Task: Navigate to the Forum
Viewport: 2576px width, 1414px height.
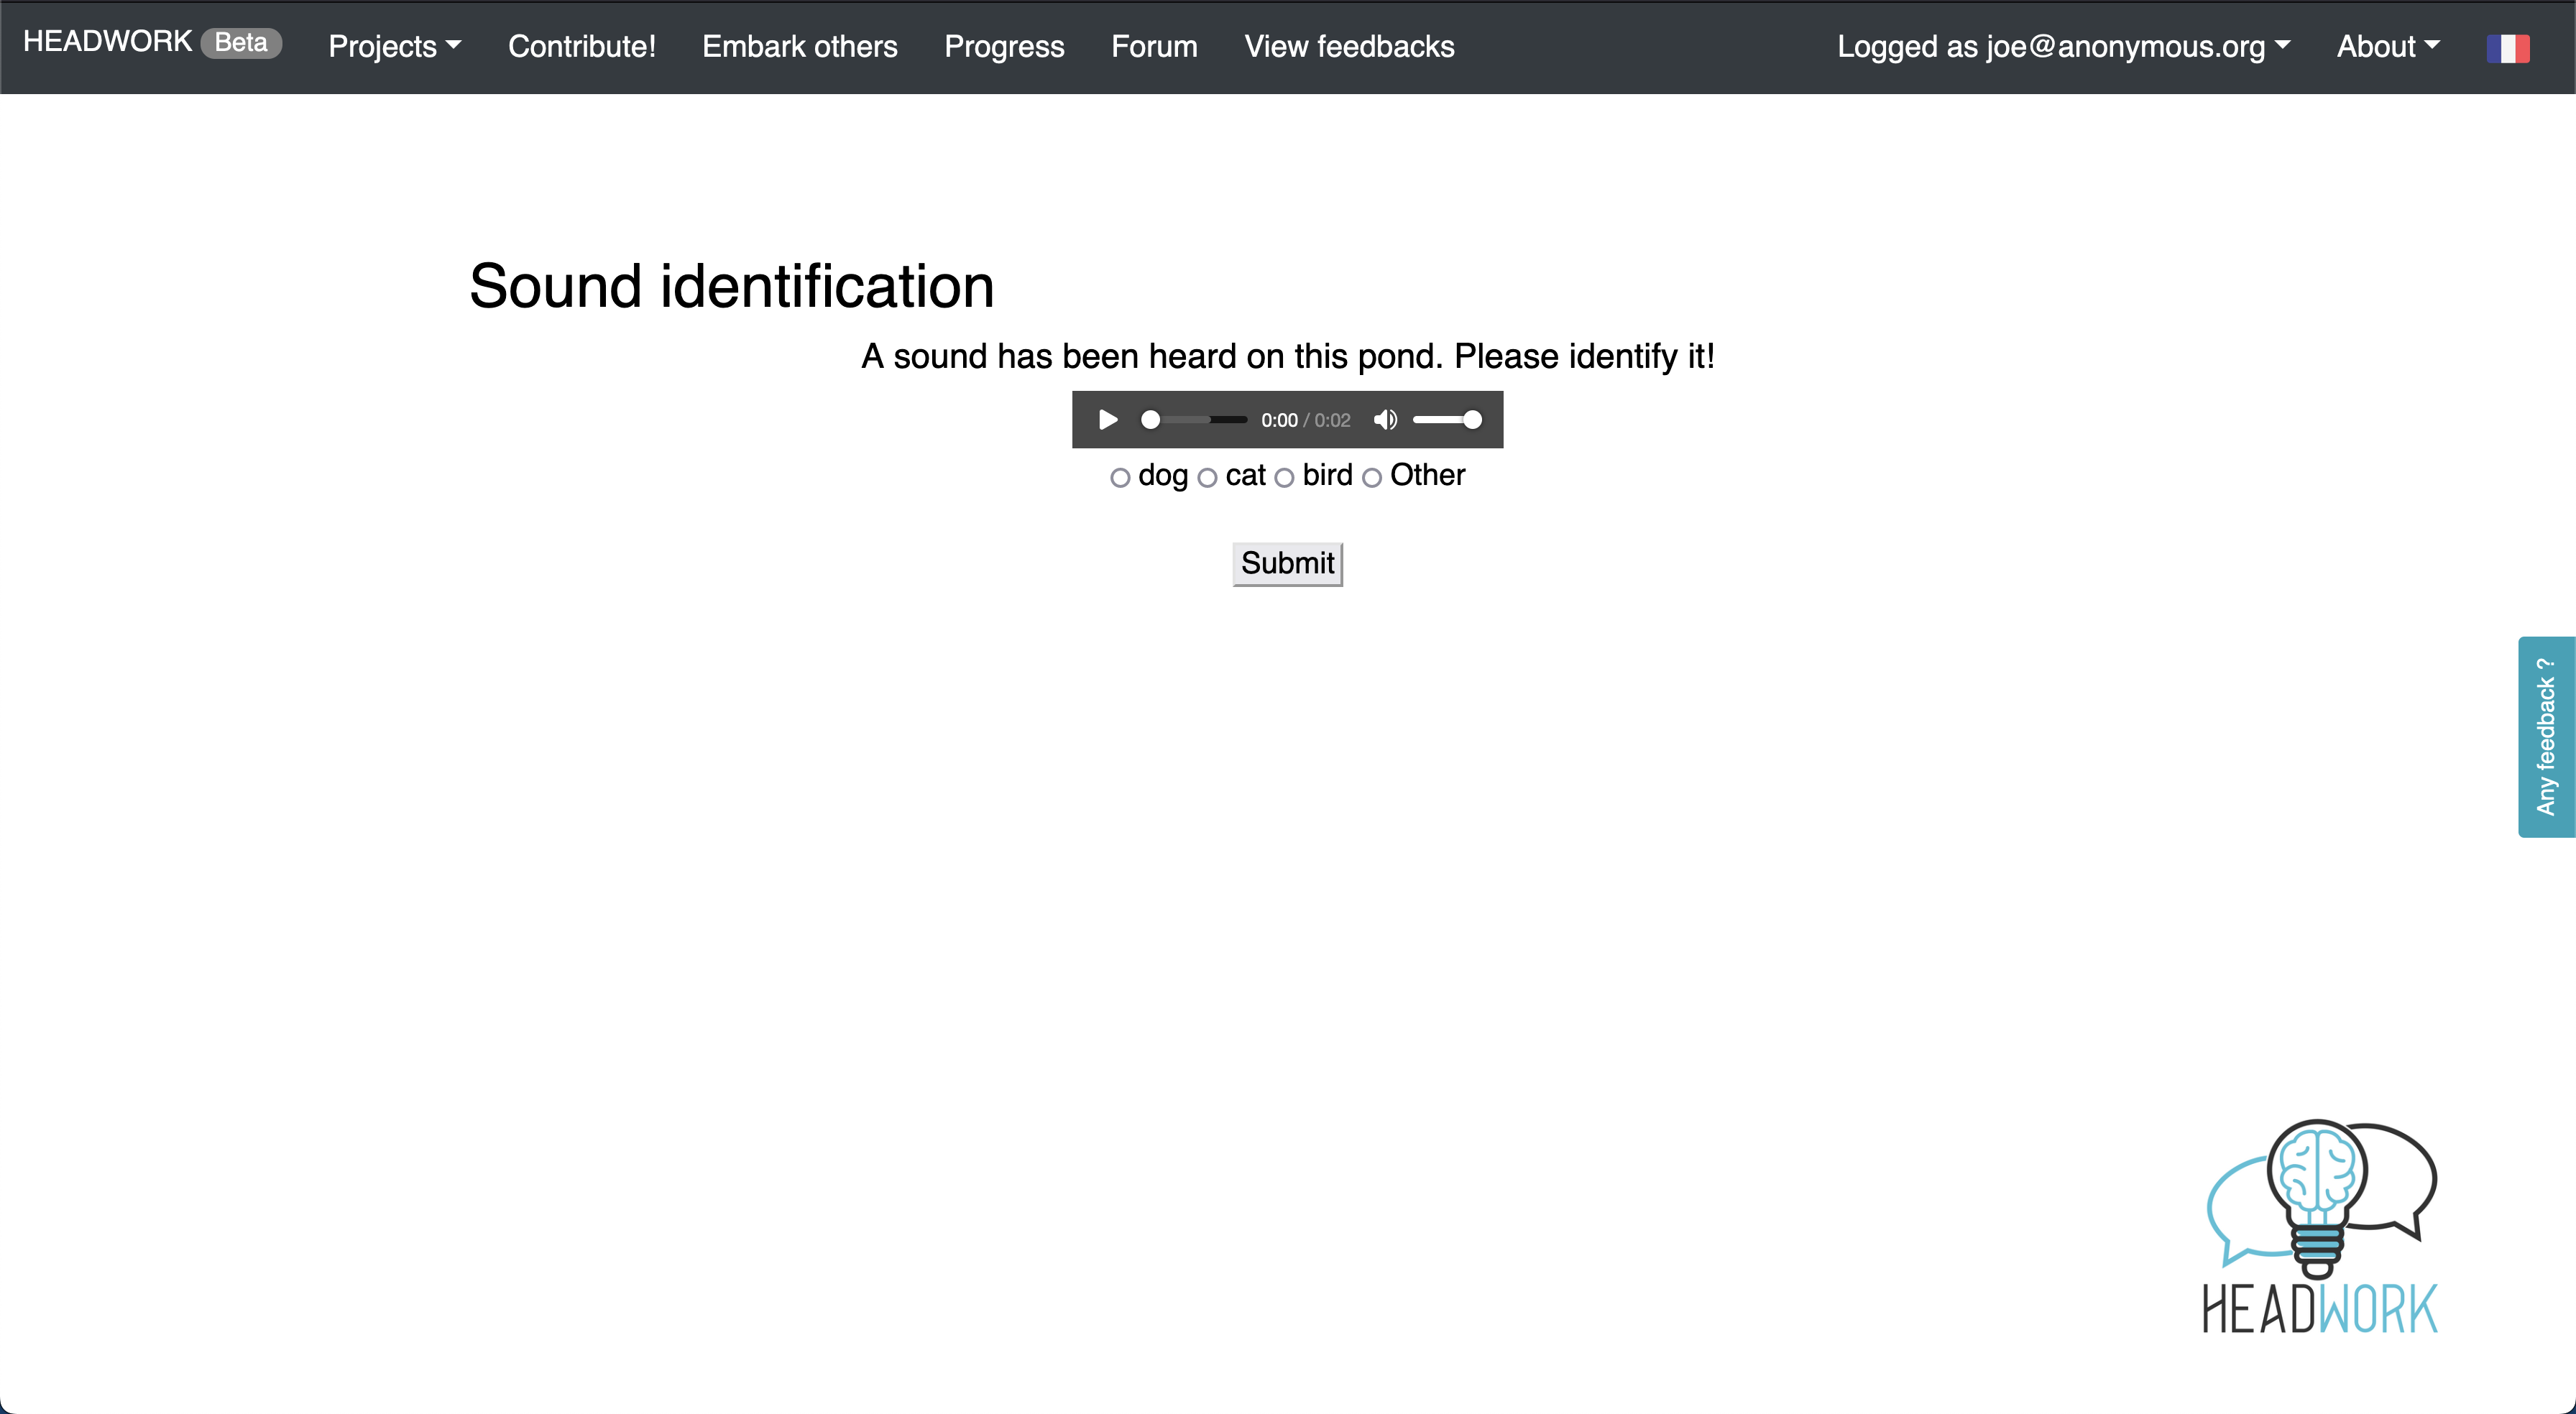Action: coord(1154,46)
